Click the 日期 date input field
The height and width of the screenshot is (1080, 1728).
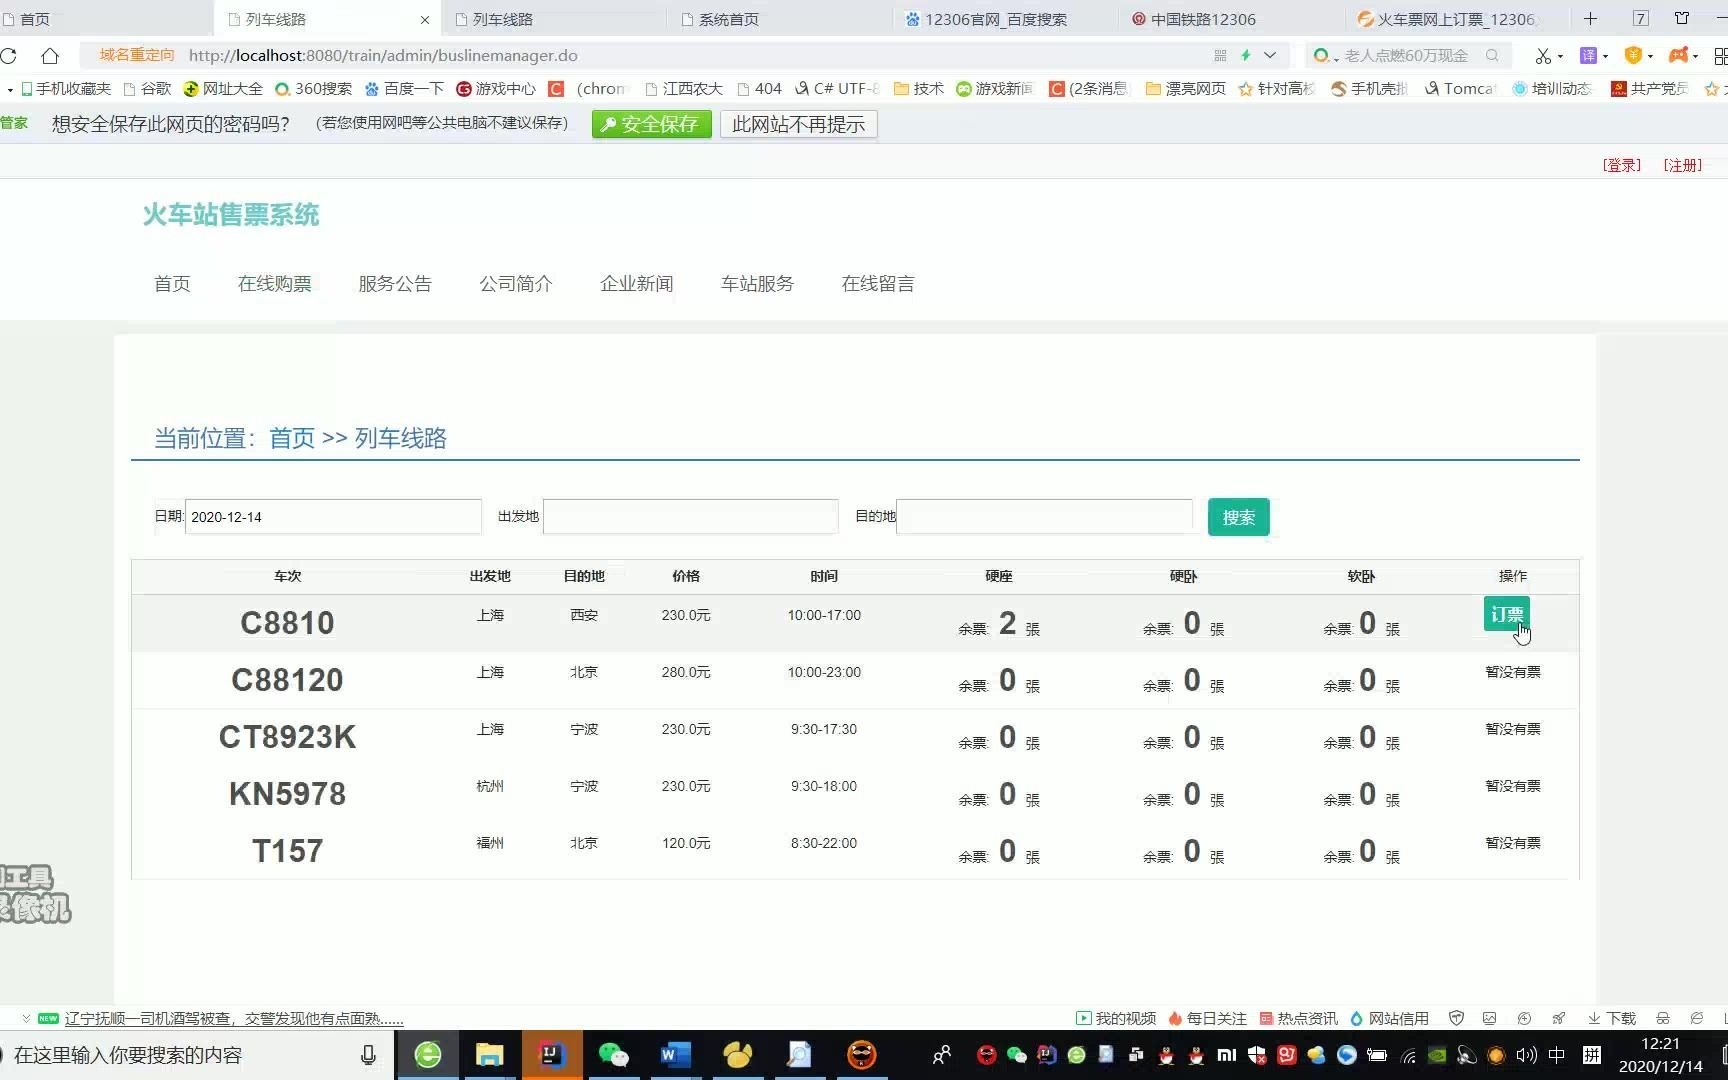(x=333, y=517)
